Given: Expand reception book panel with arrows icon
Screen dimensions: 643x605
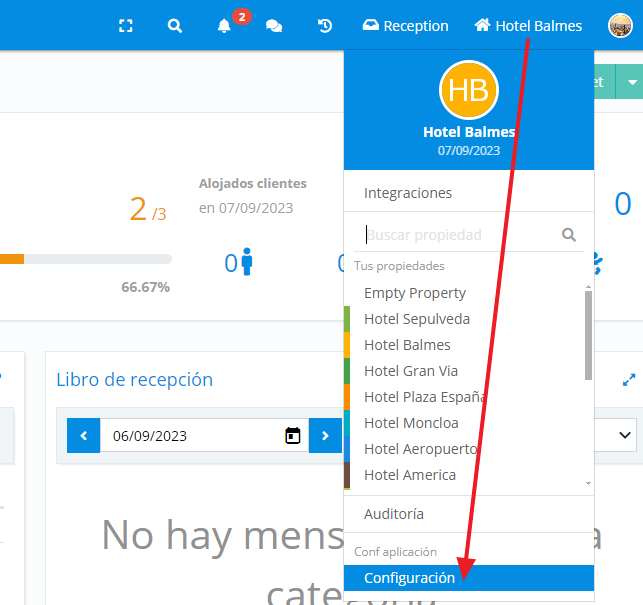Looking at the screenshot, I should [x=629, y=380].
